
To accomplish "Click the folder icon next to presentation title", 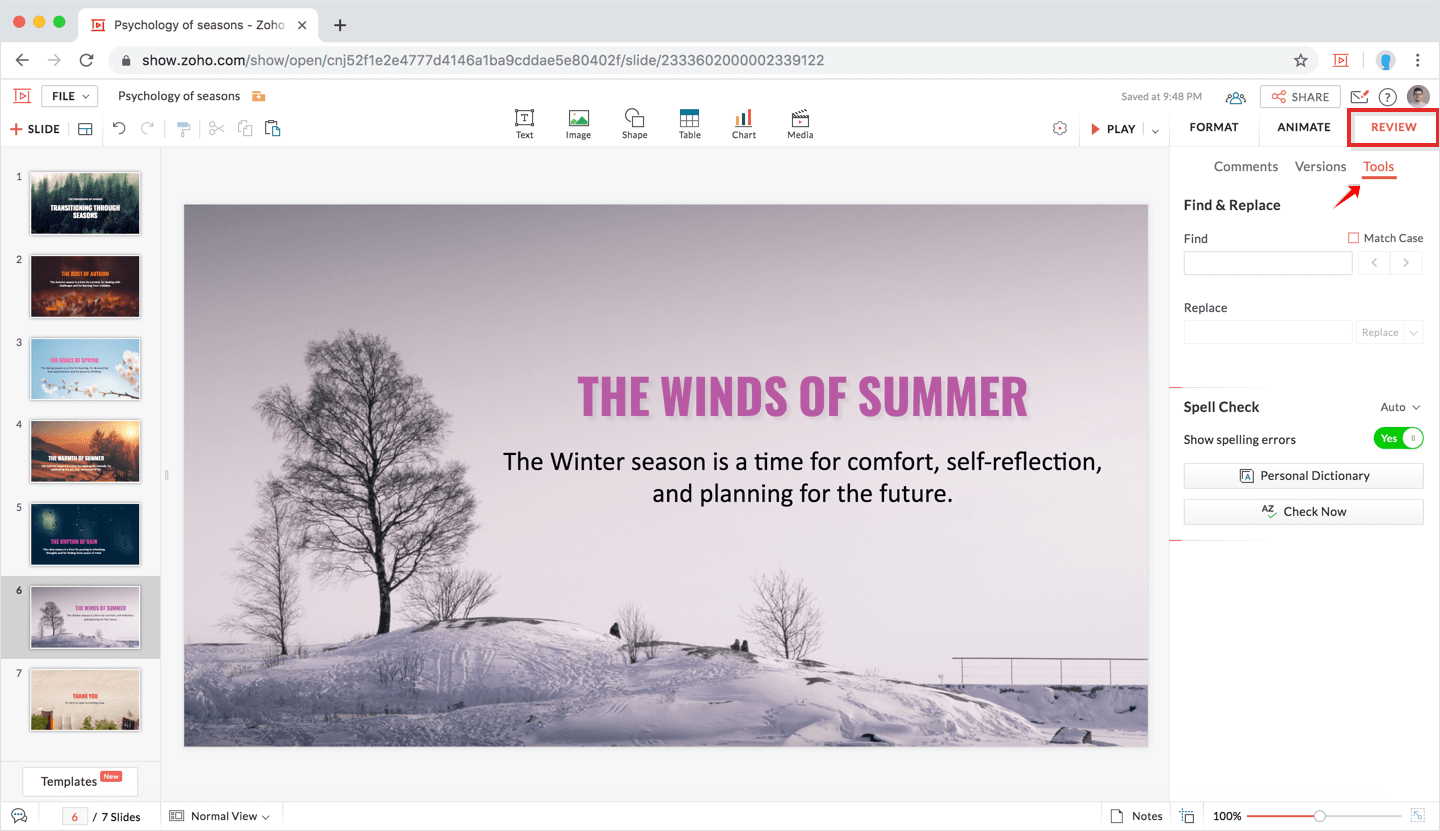I will point(259,96).
